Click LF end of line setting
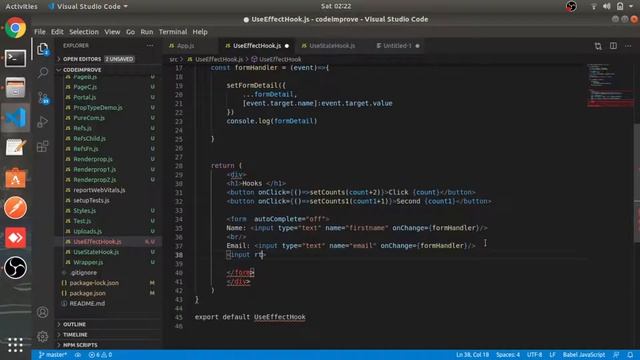This screenshot has width=640, height=360. click(x=552, y=355)
